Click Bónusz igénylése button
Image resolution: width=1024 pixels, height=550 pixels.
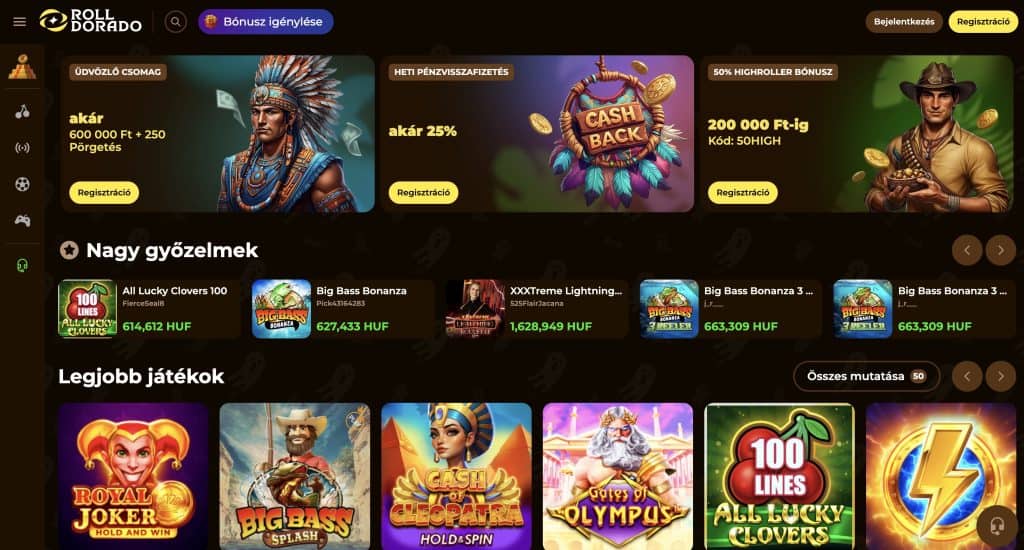click(x=266, y=22)
